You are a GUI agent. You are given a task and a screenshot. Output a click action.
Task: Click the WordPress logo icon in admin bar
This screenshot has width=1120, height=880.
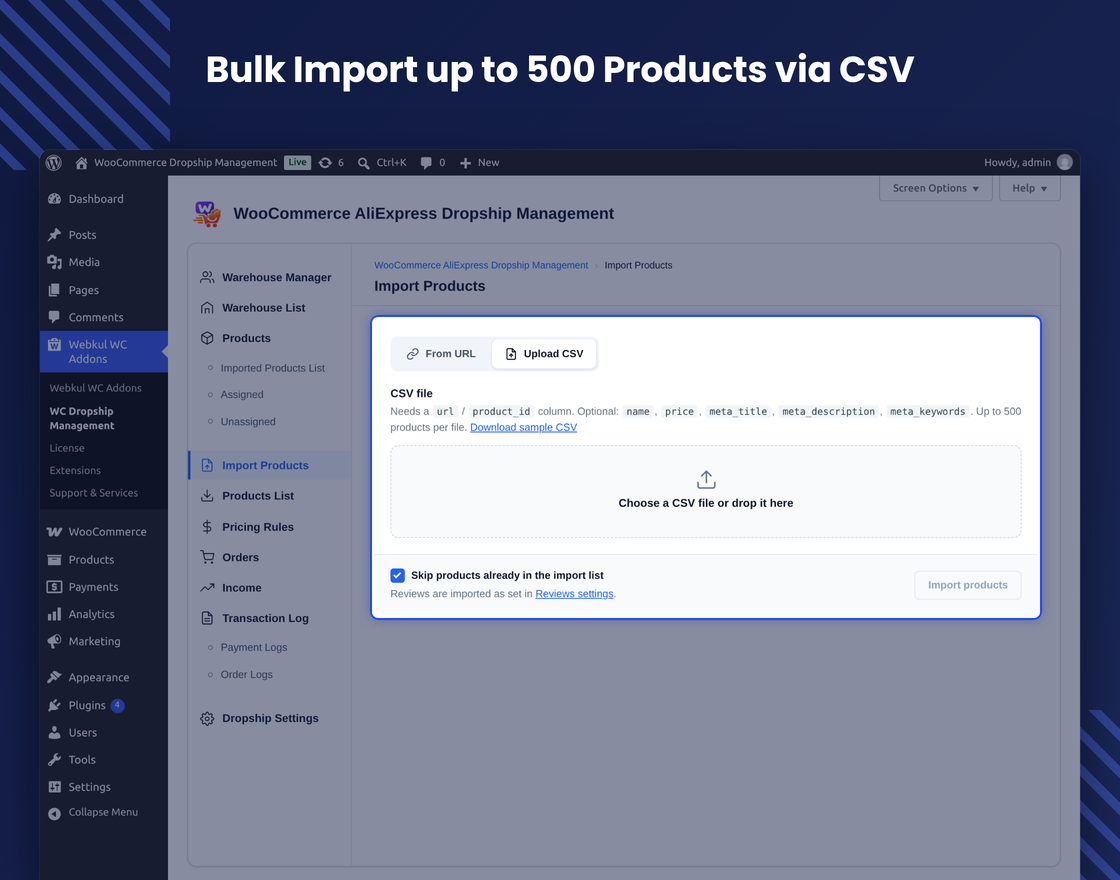pos(54,163)
